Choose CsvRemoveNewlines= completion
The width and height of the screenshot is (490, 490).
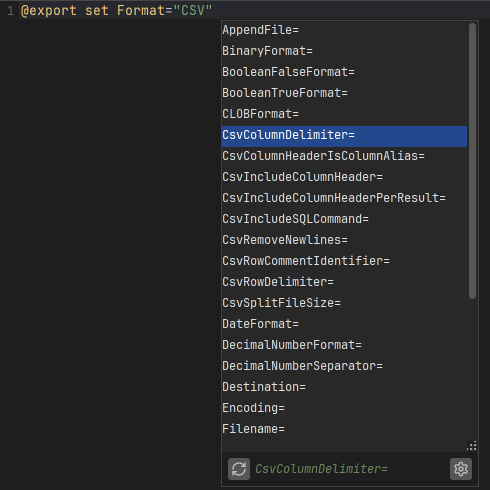coord(344,240)
